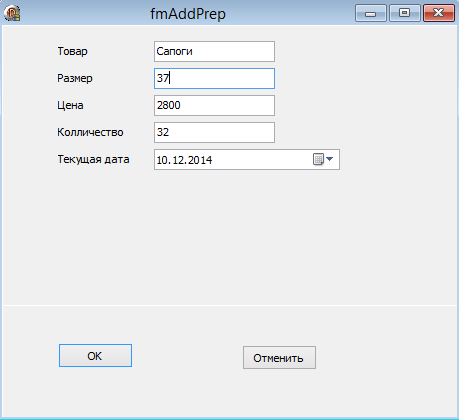459x420 pixels.
Task: Click the Отменить button
Action: [x=279, y=358]
